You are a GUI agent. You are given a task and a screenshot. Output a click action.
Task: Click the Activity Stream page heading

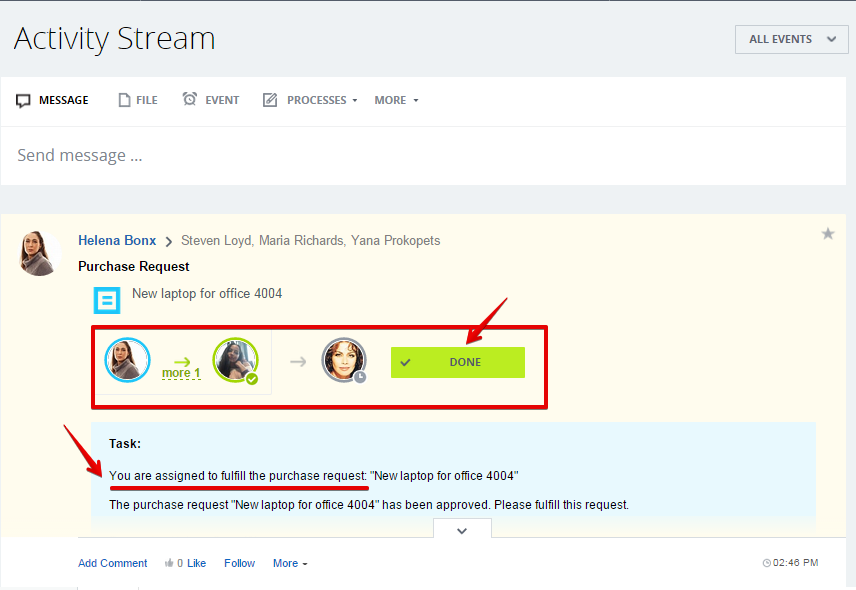click(115, 39)
